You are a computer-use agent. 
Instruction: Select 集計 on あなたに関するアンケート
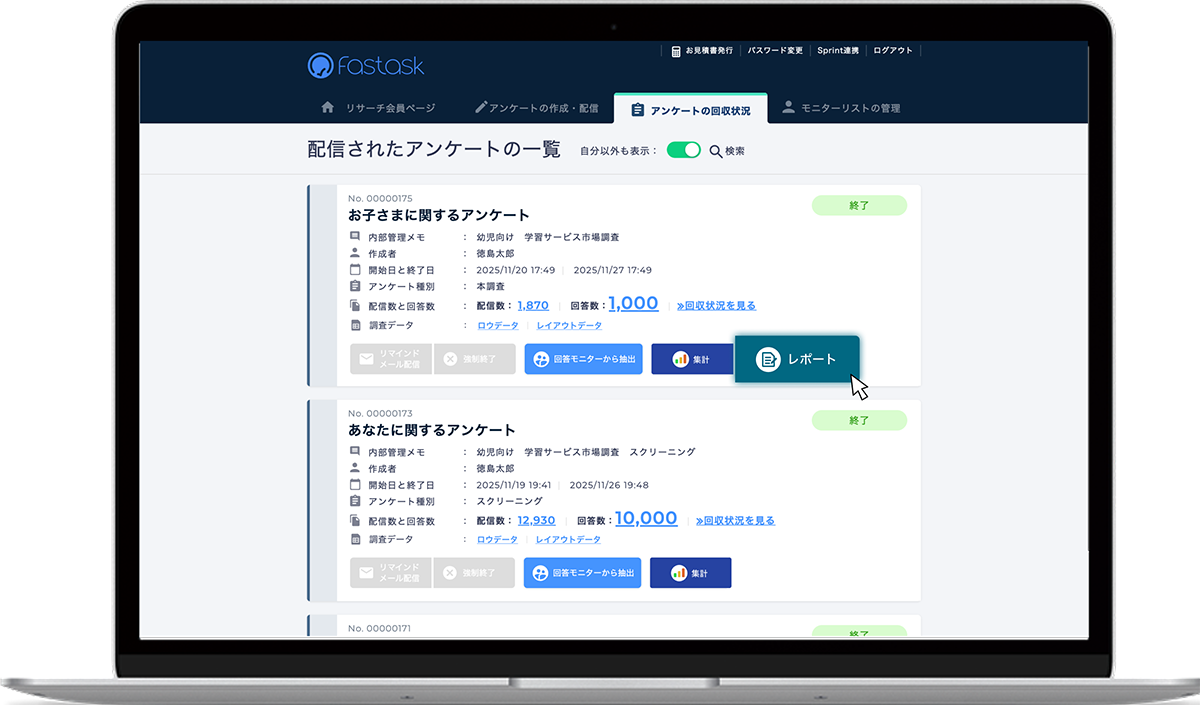pos(691,572)
